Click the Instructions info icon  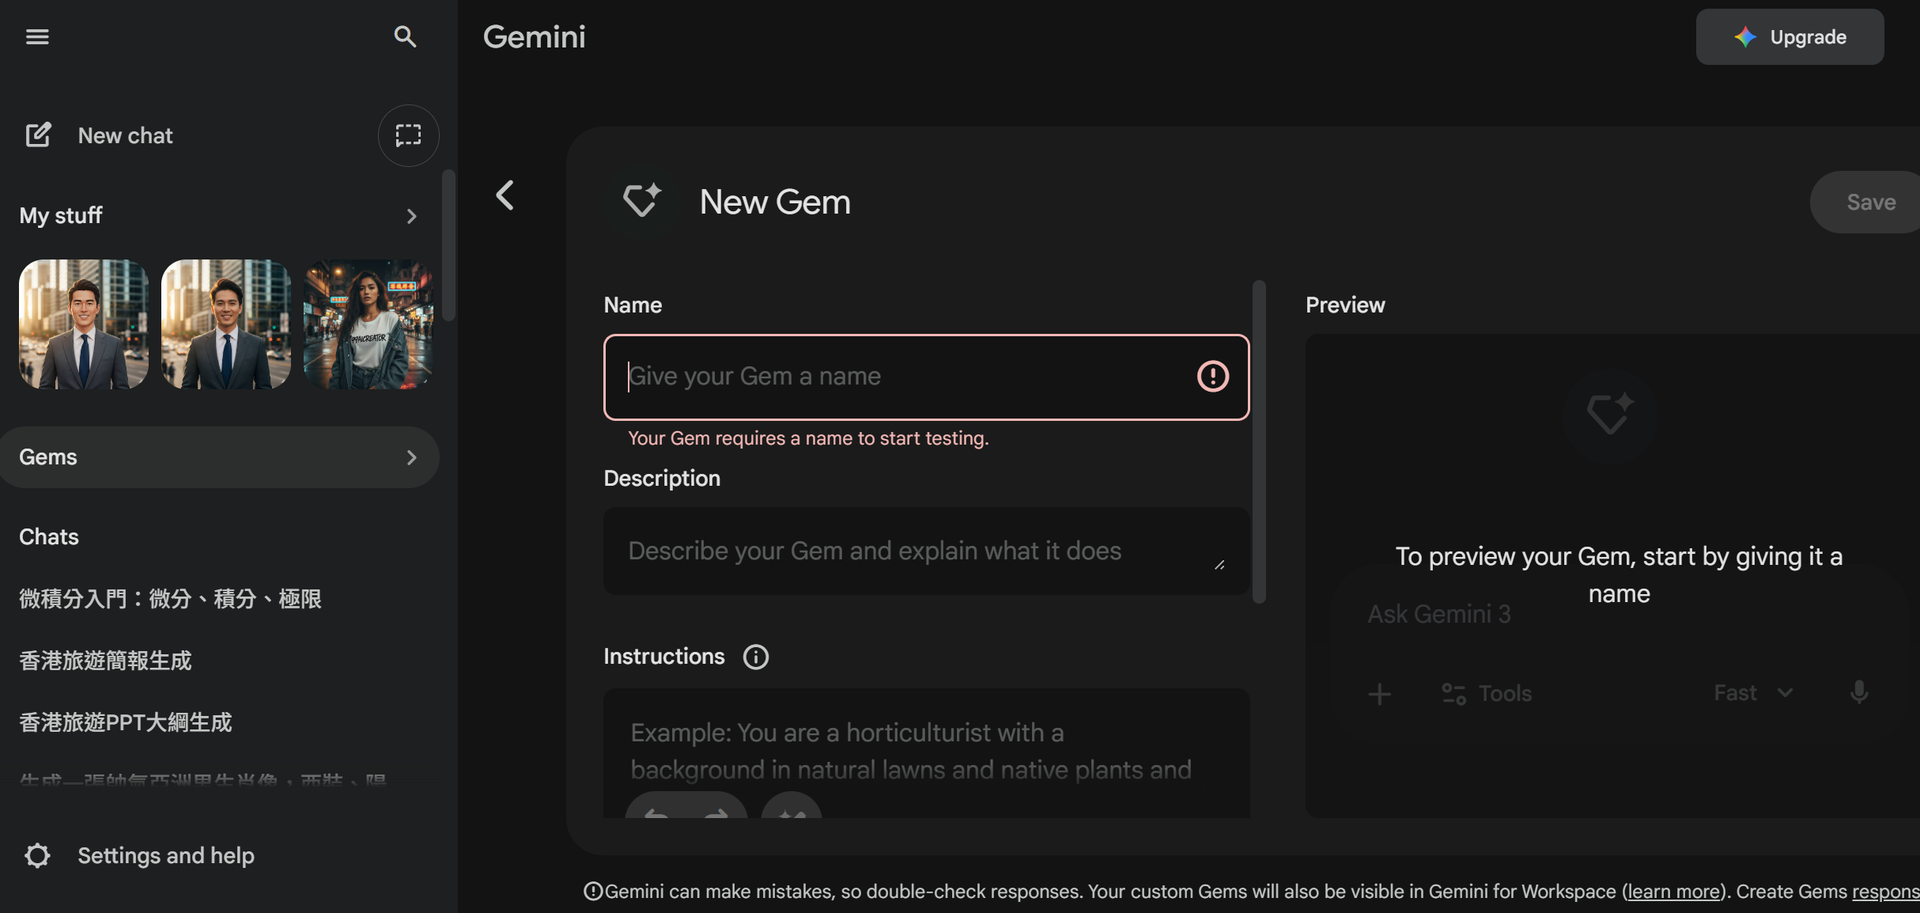tap(756, 657)
